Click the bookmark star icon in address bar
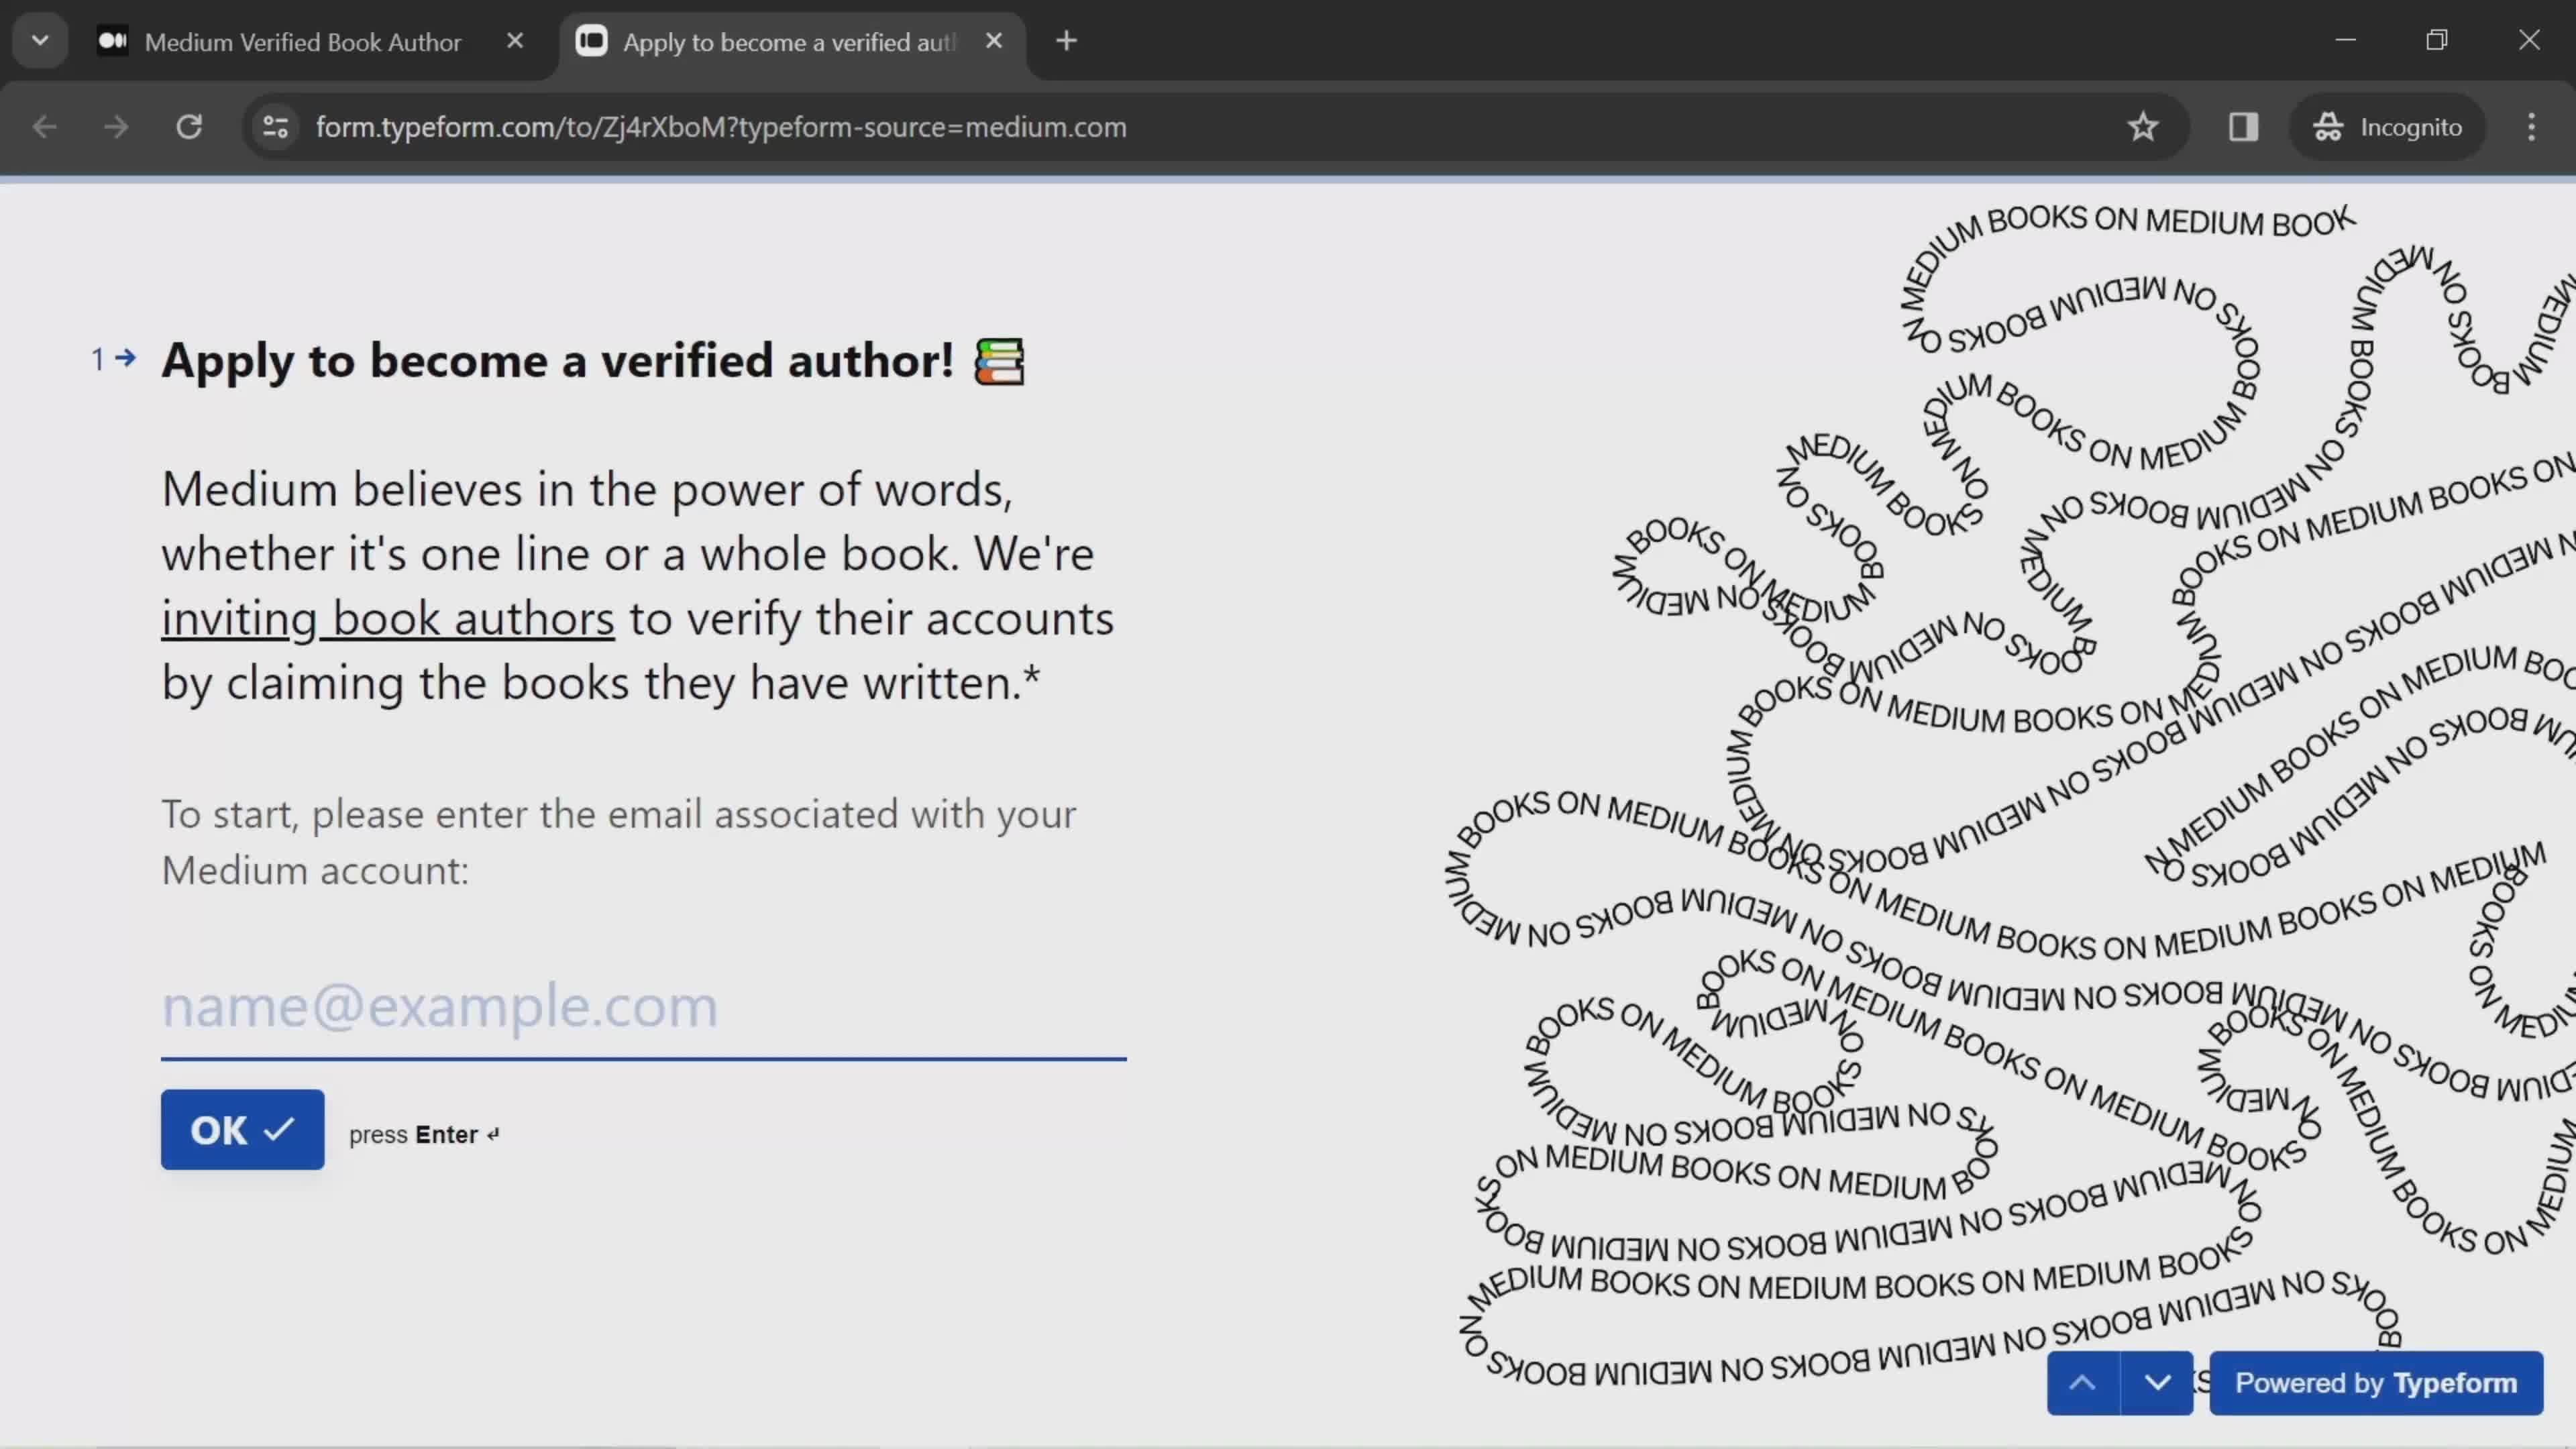The height and width of the screenshot is (1449, 2576). point(2143,125)
